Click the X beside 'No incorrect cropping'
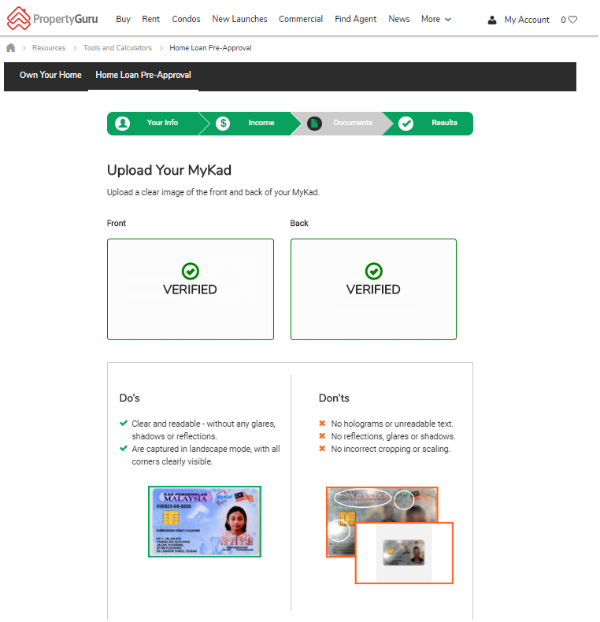This screenshot has height=622, width=600. click(x=322, y=449)
